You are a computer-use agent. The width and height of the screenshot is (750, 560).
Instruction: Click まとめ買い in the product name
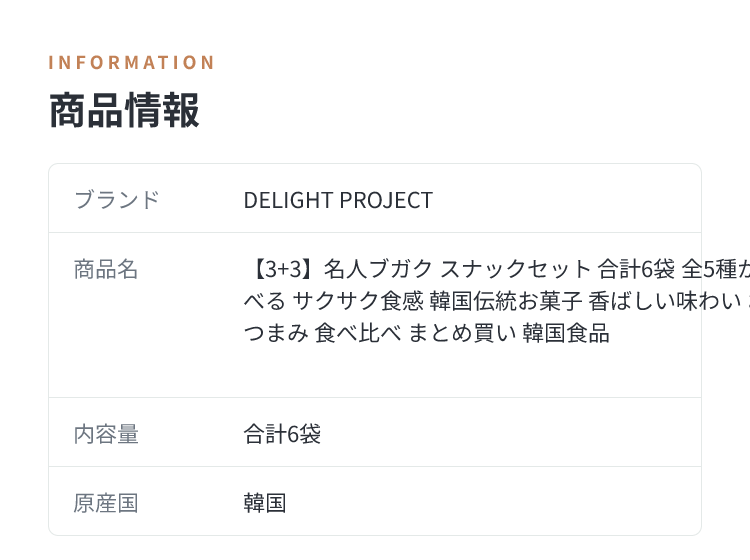462,333
